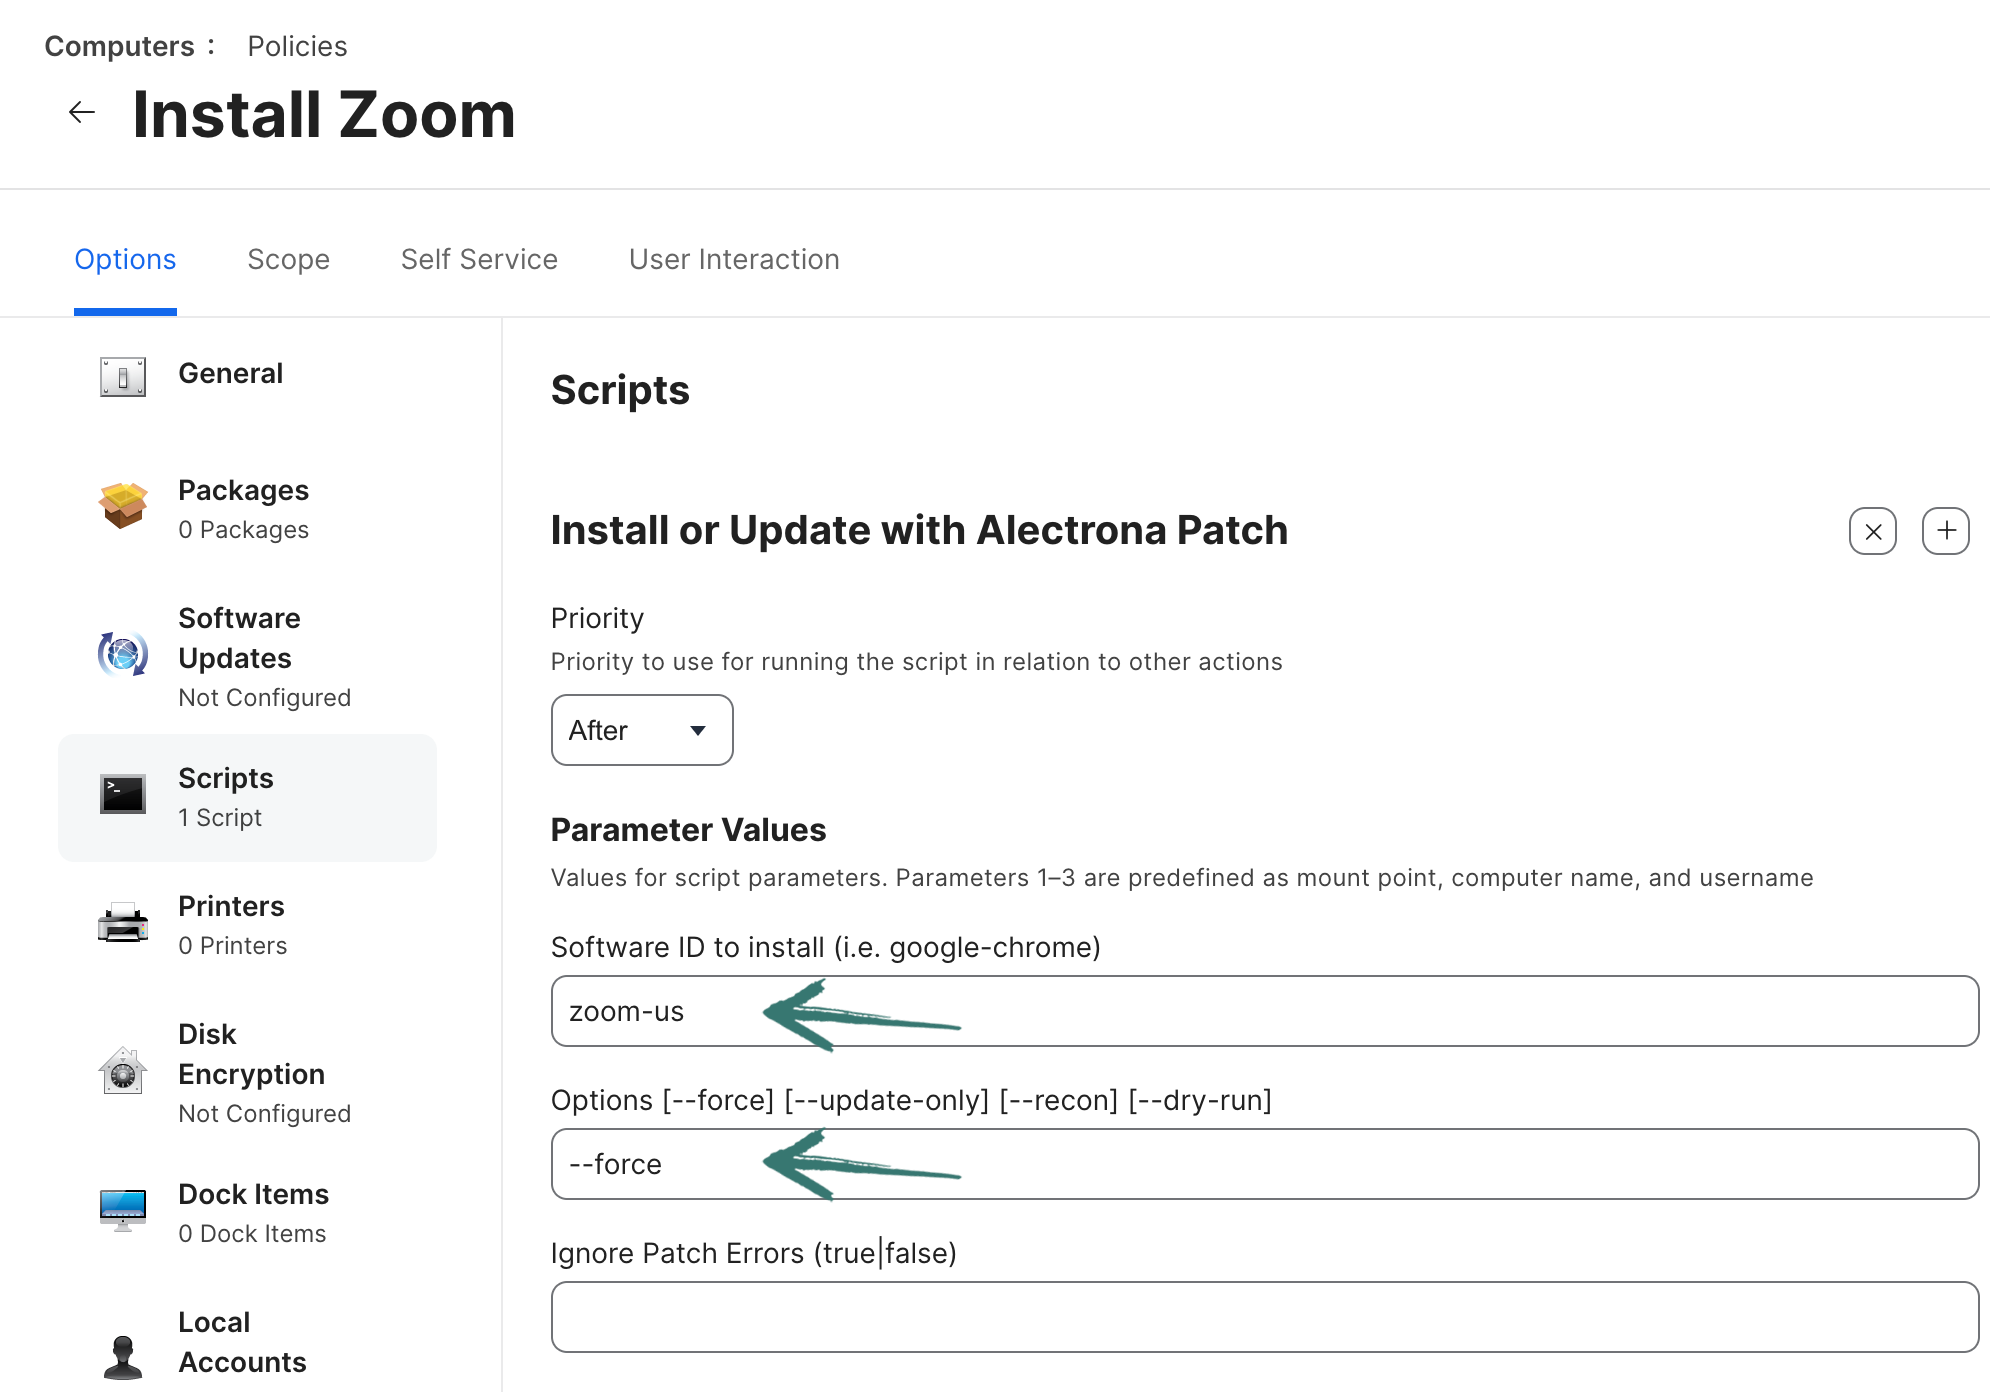Open Software Updates globe icon
The height and width of the screenshot is (1392, 1990).
point(123,655)
